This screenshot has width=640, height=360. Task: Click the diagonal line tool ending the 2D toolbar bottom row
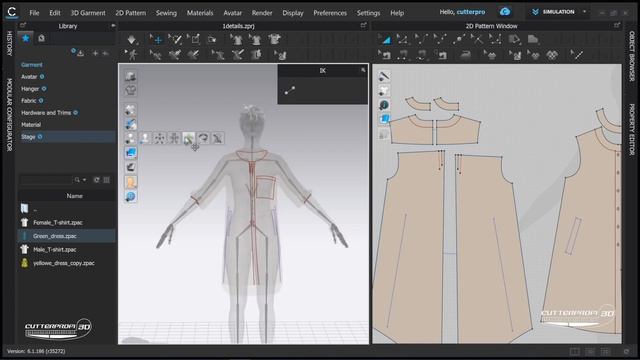point(576,55)
